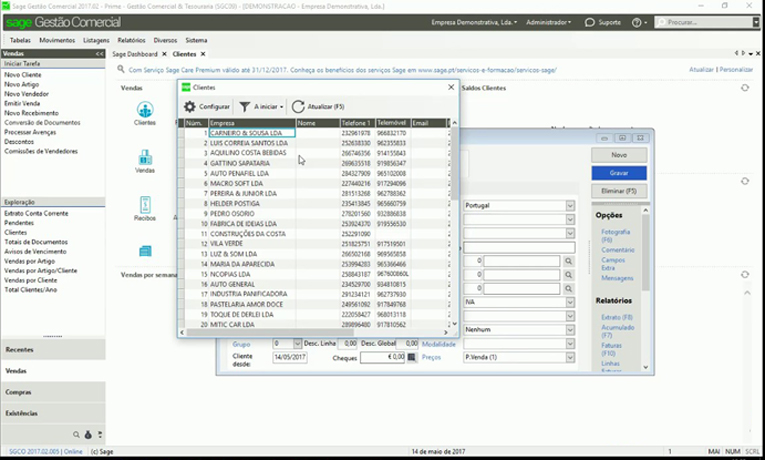Viewport: 765px width, 460px height.
Task: Click the sidebar bottom bag icon
Action: point(88,435)
